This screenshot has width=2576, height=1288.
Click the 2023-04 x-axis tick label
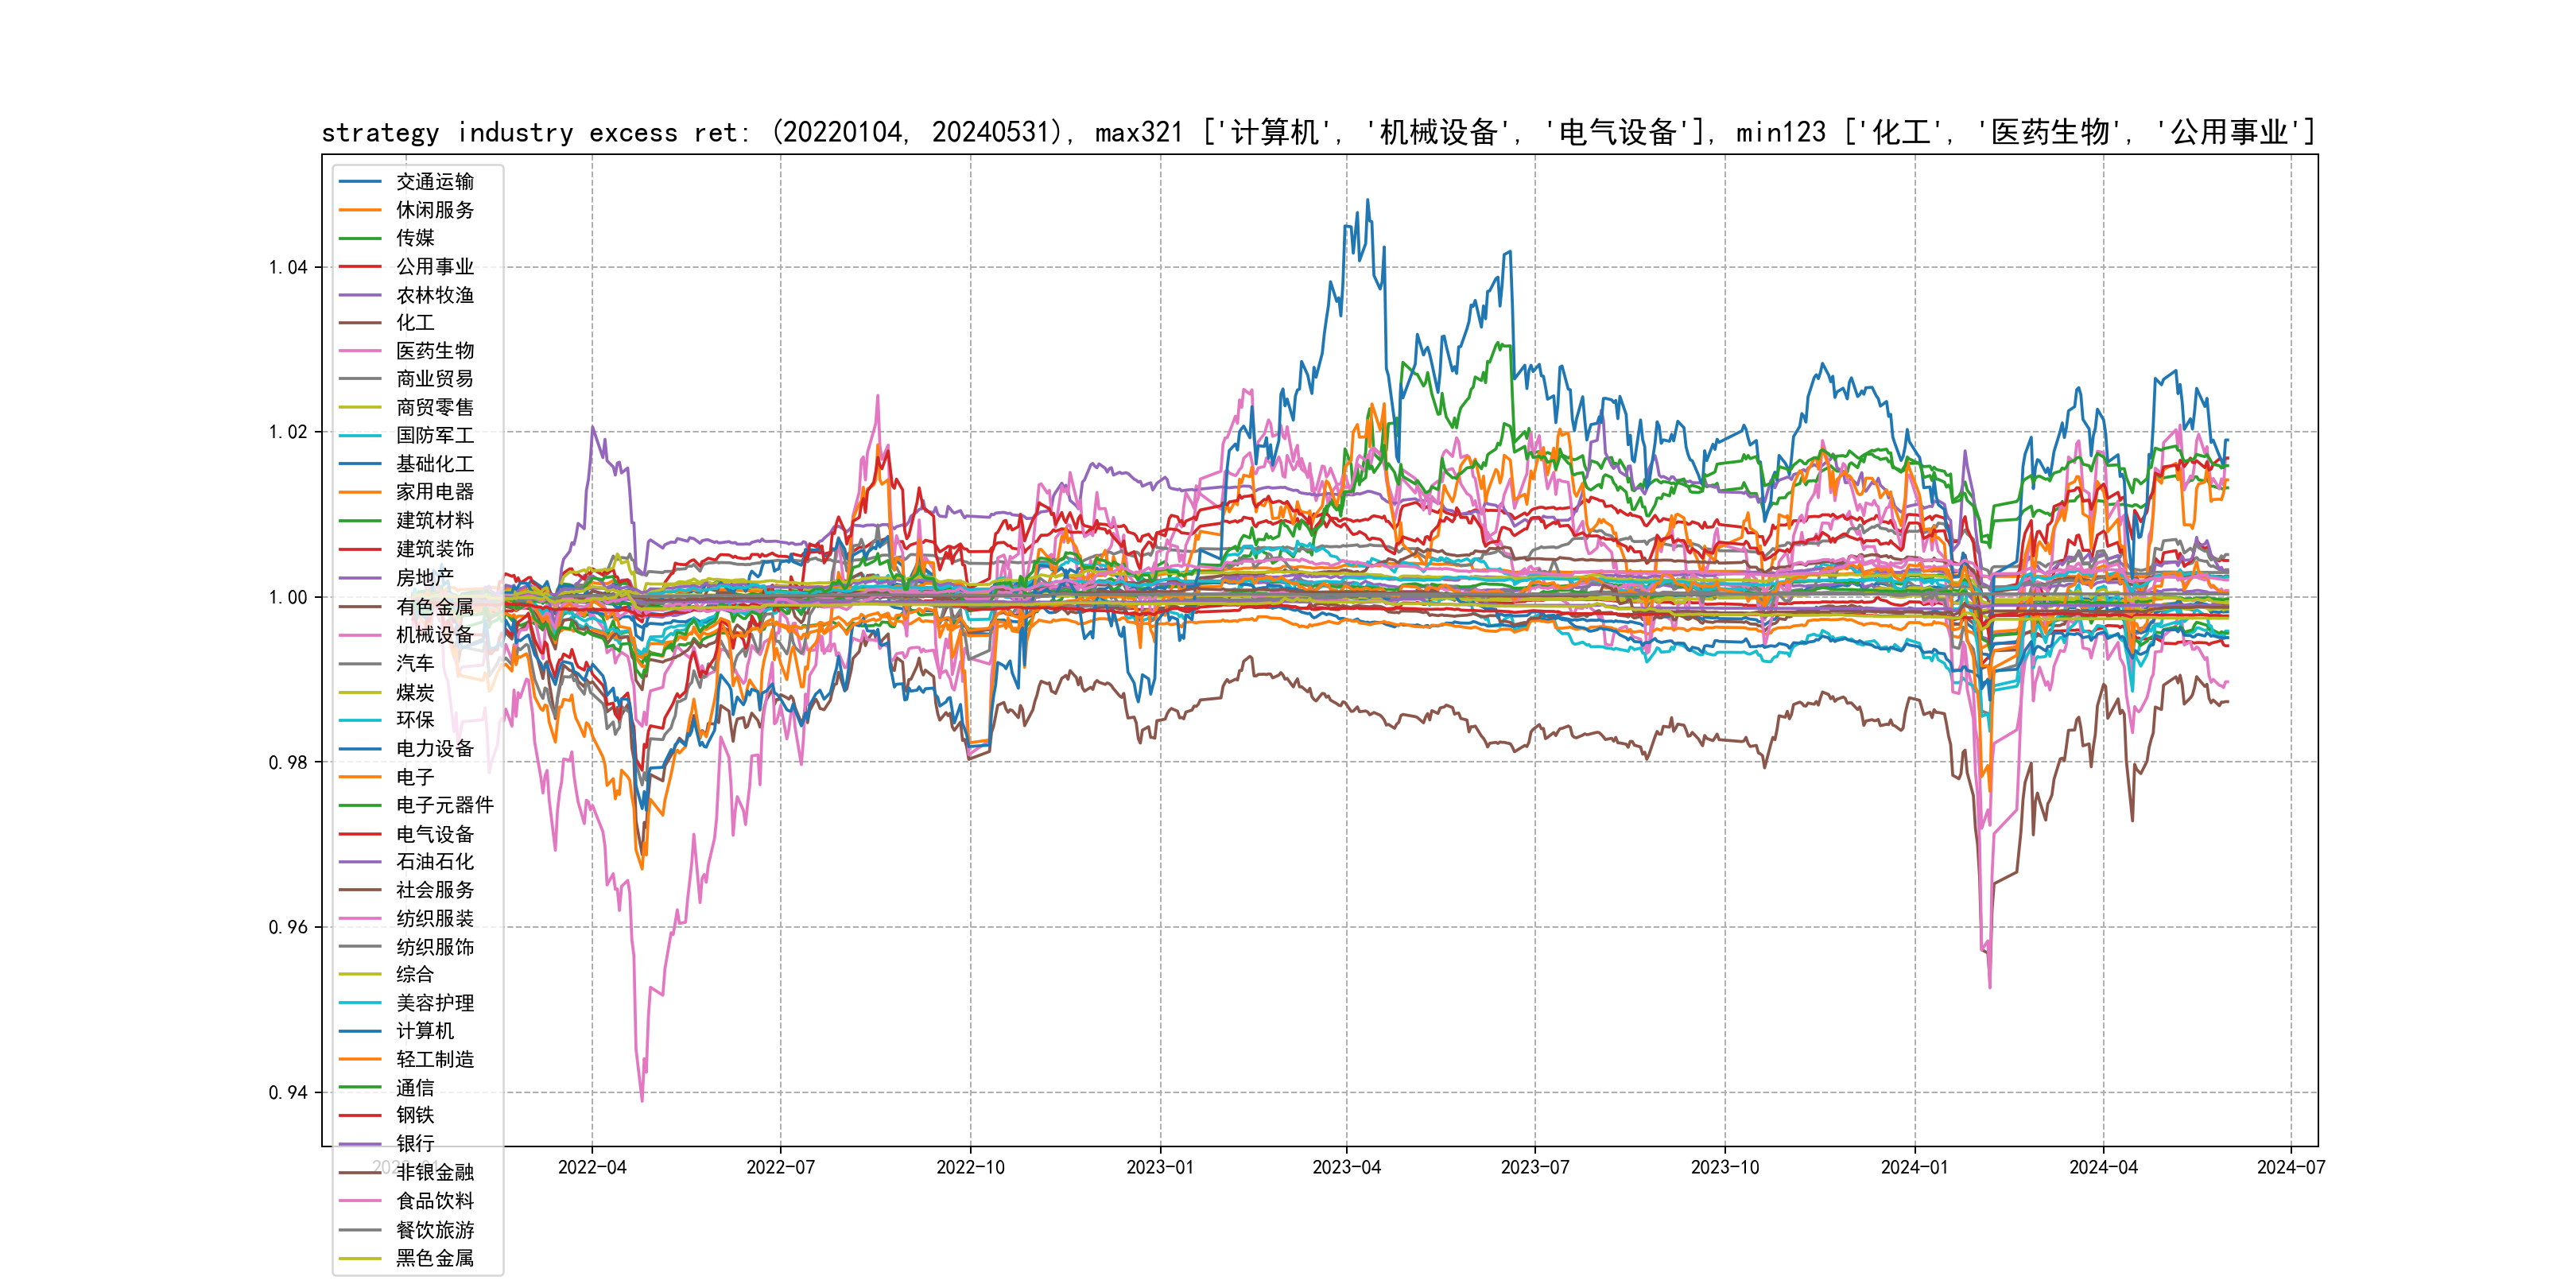pos(1346,1168)
